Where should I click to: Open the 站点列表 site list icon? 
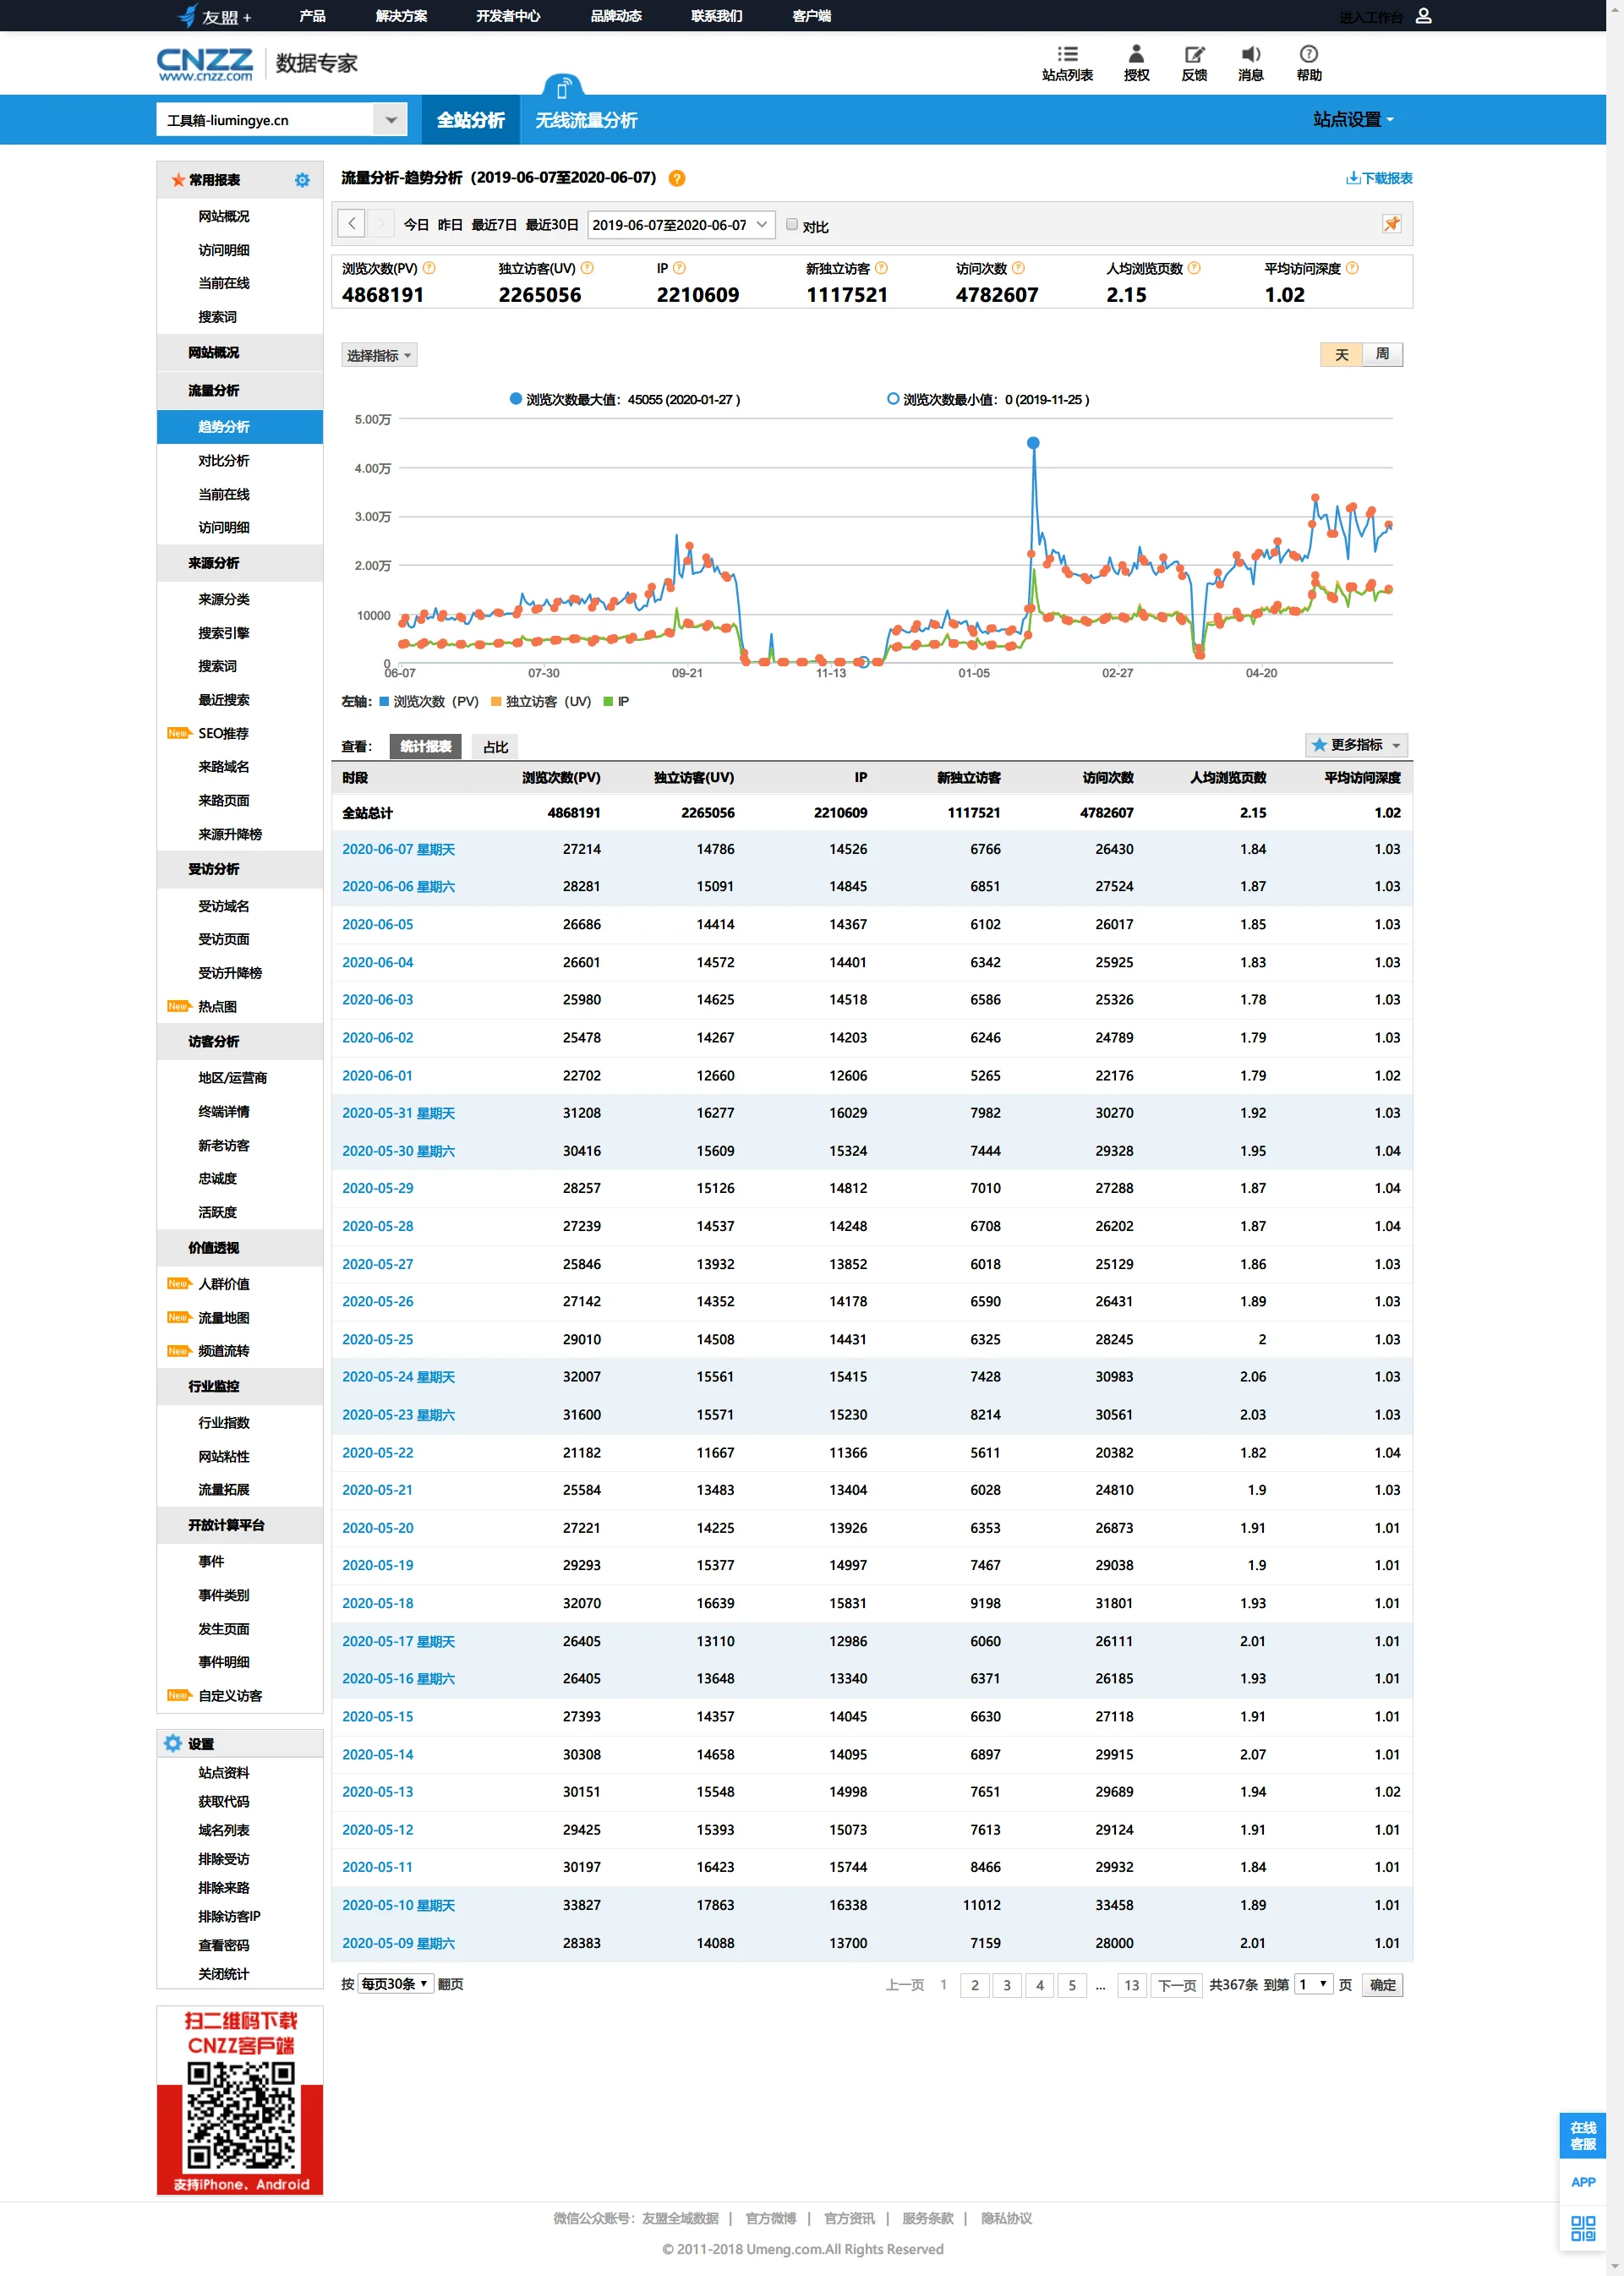[x=1067, y=55]
